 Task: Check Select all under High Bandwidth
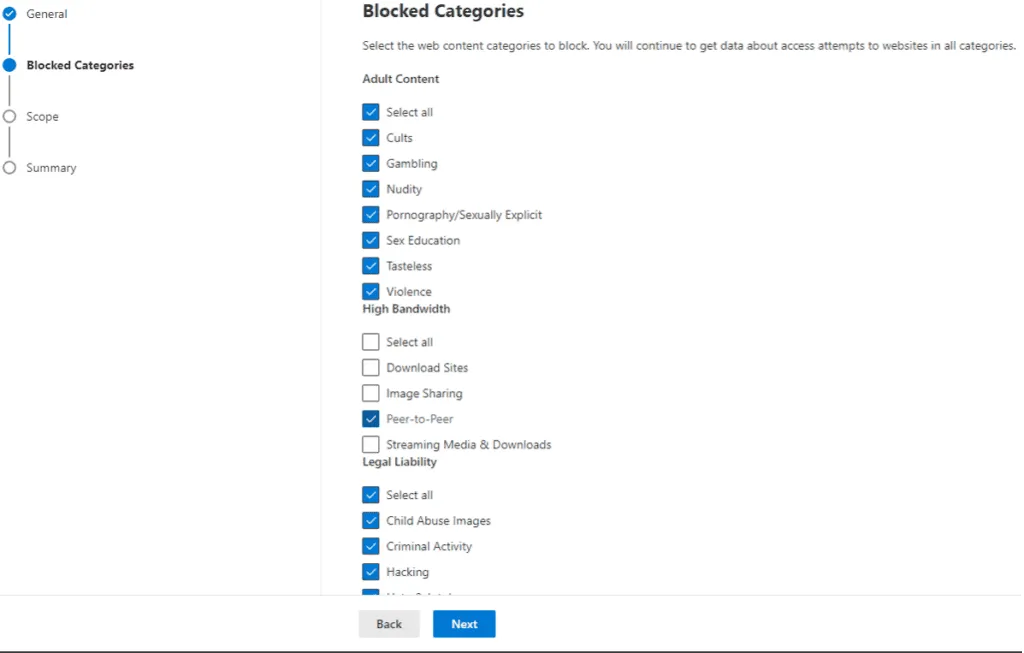371,341
